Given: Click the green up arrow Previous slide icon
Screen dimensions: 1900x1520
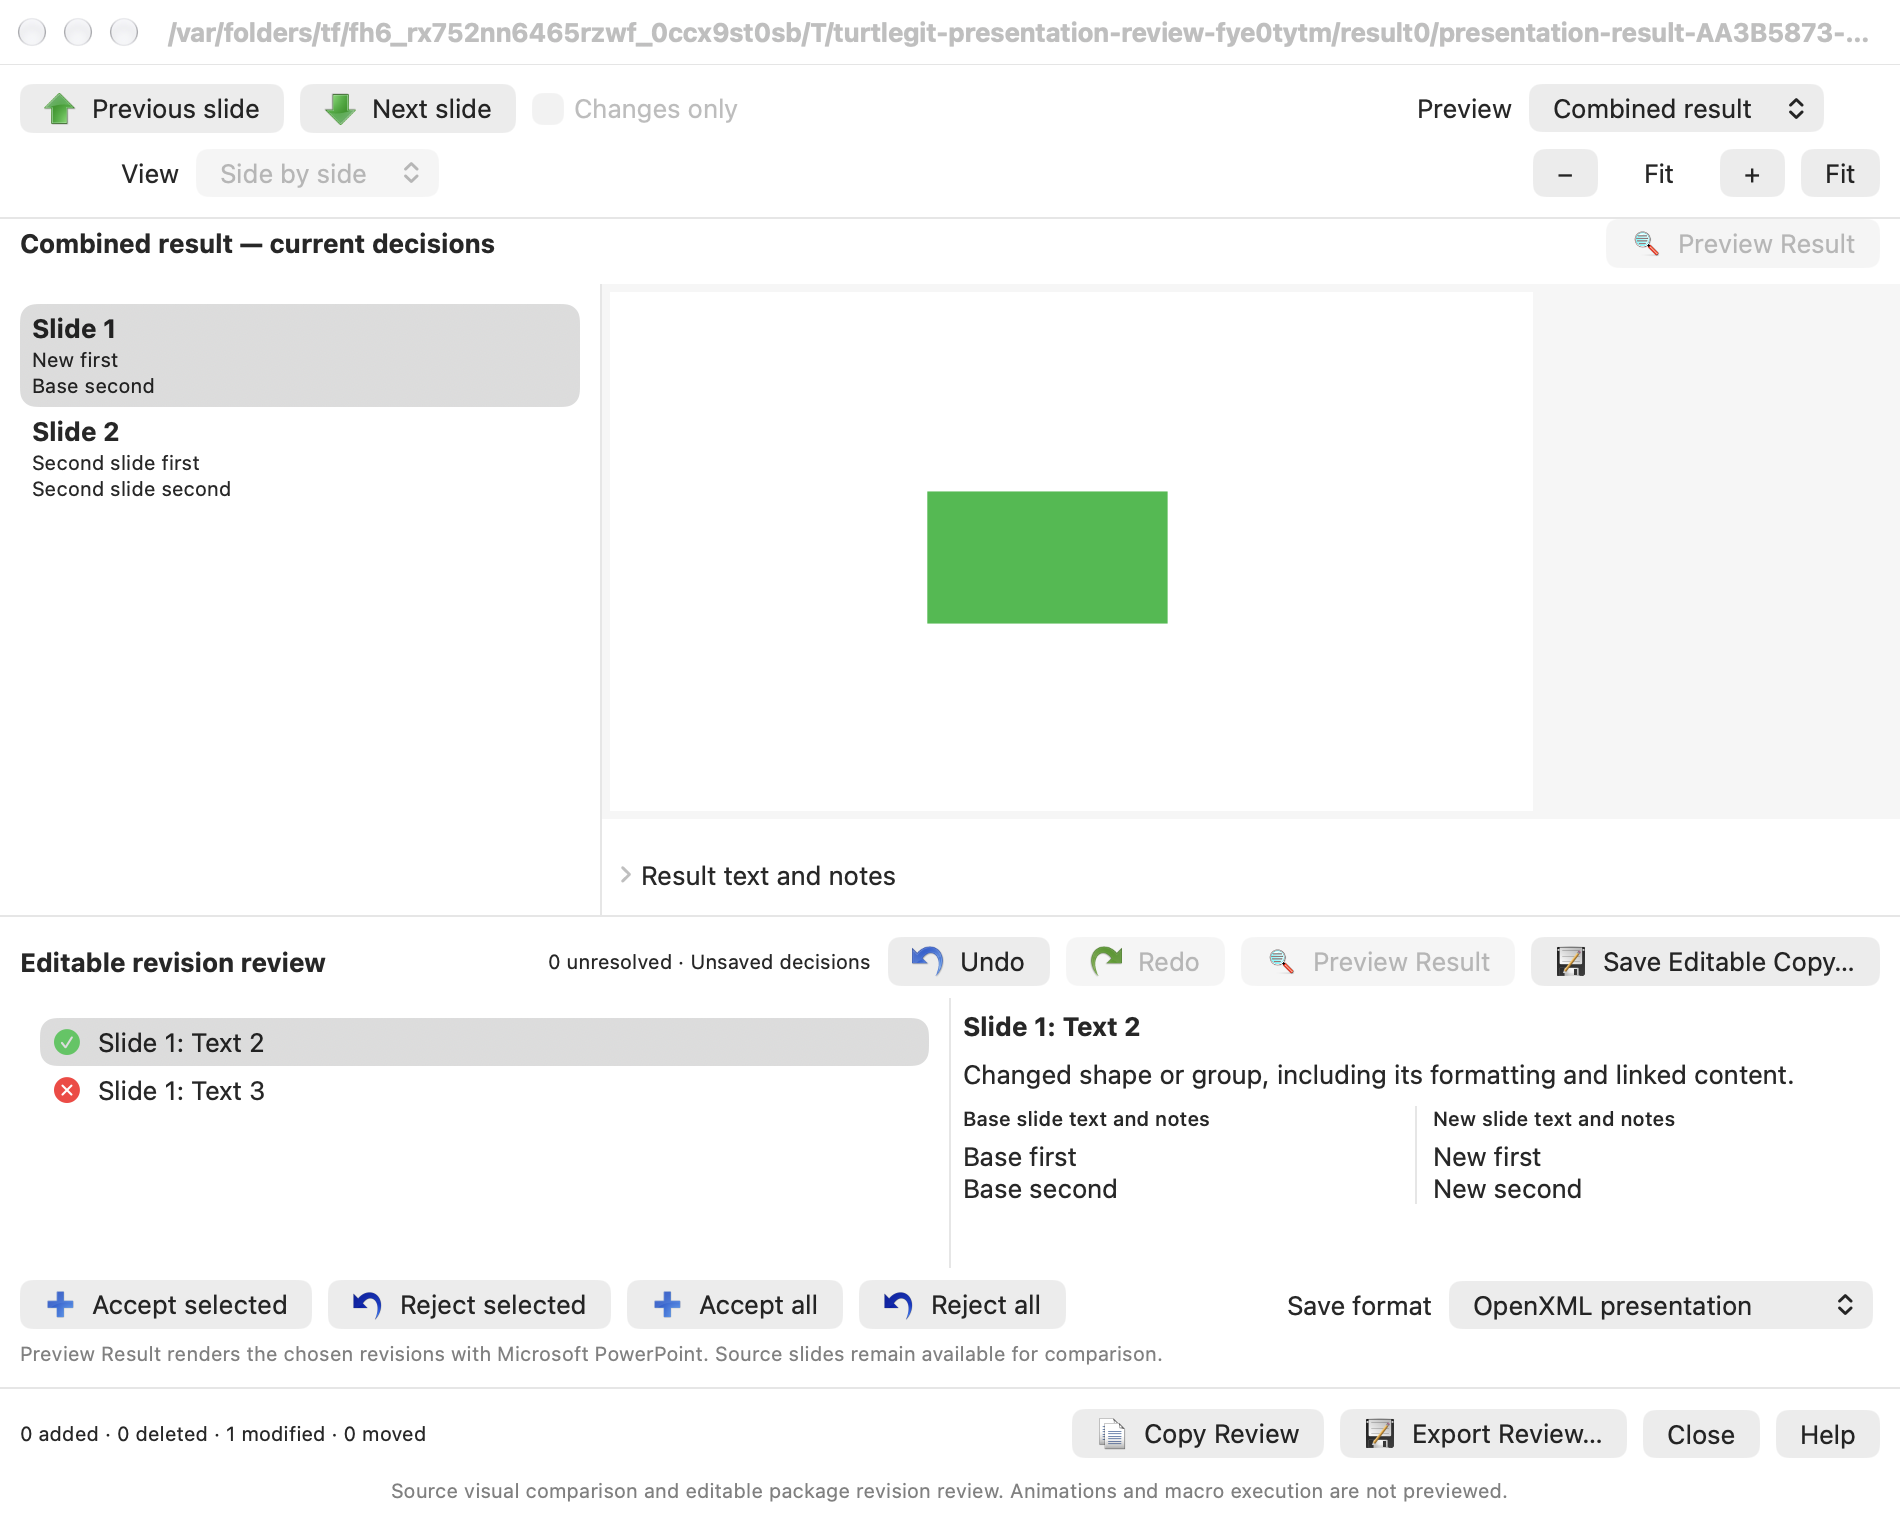Looking at the screenshot, I should (60, 109).
